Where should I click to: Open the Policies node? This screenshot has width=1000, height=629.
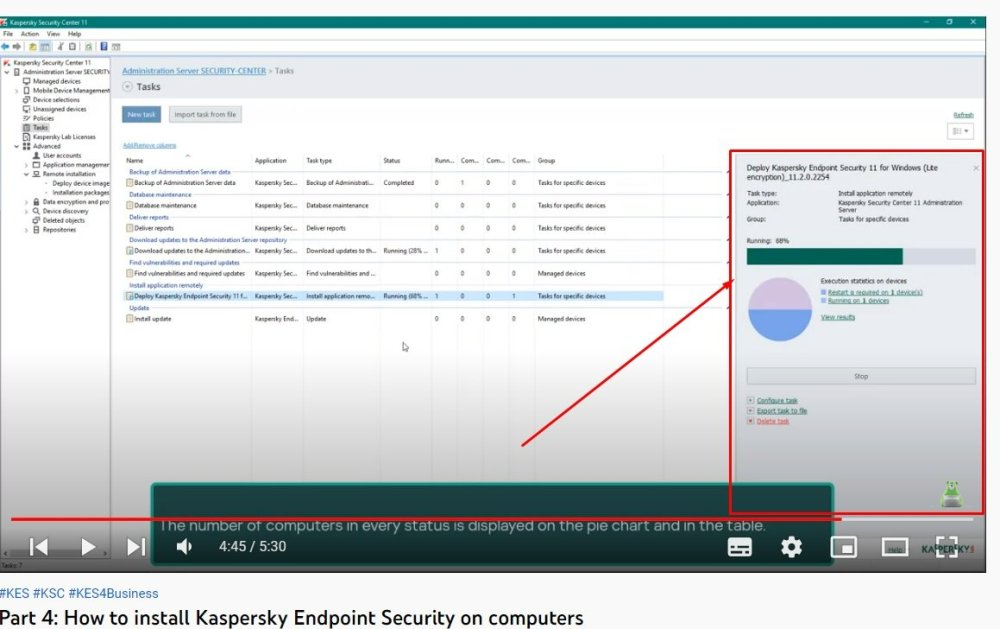[43, 118]
